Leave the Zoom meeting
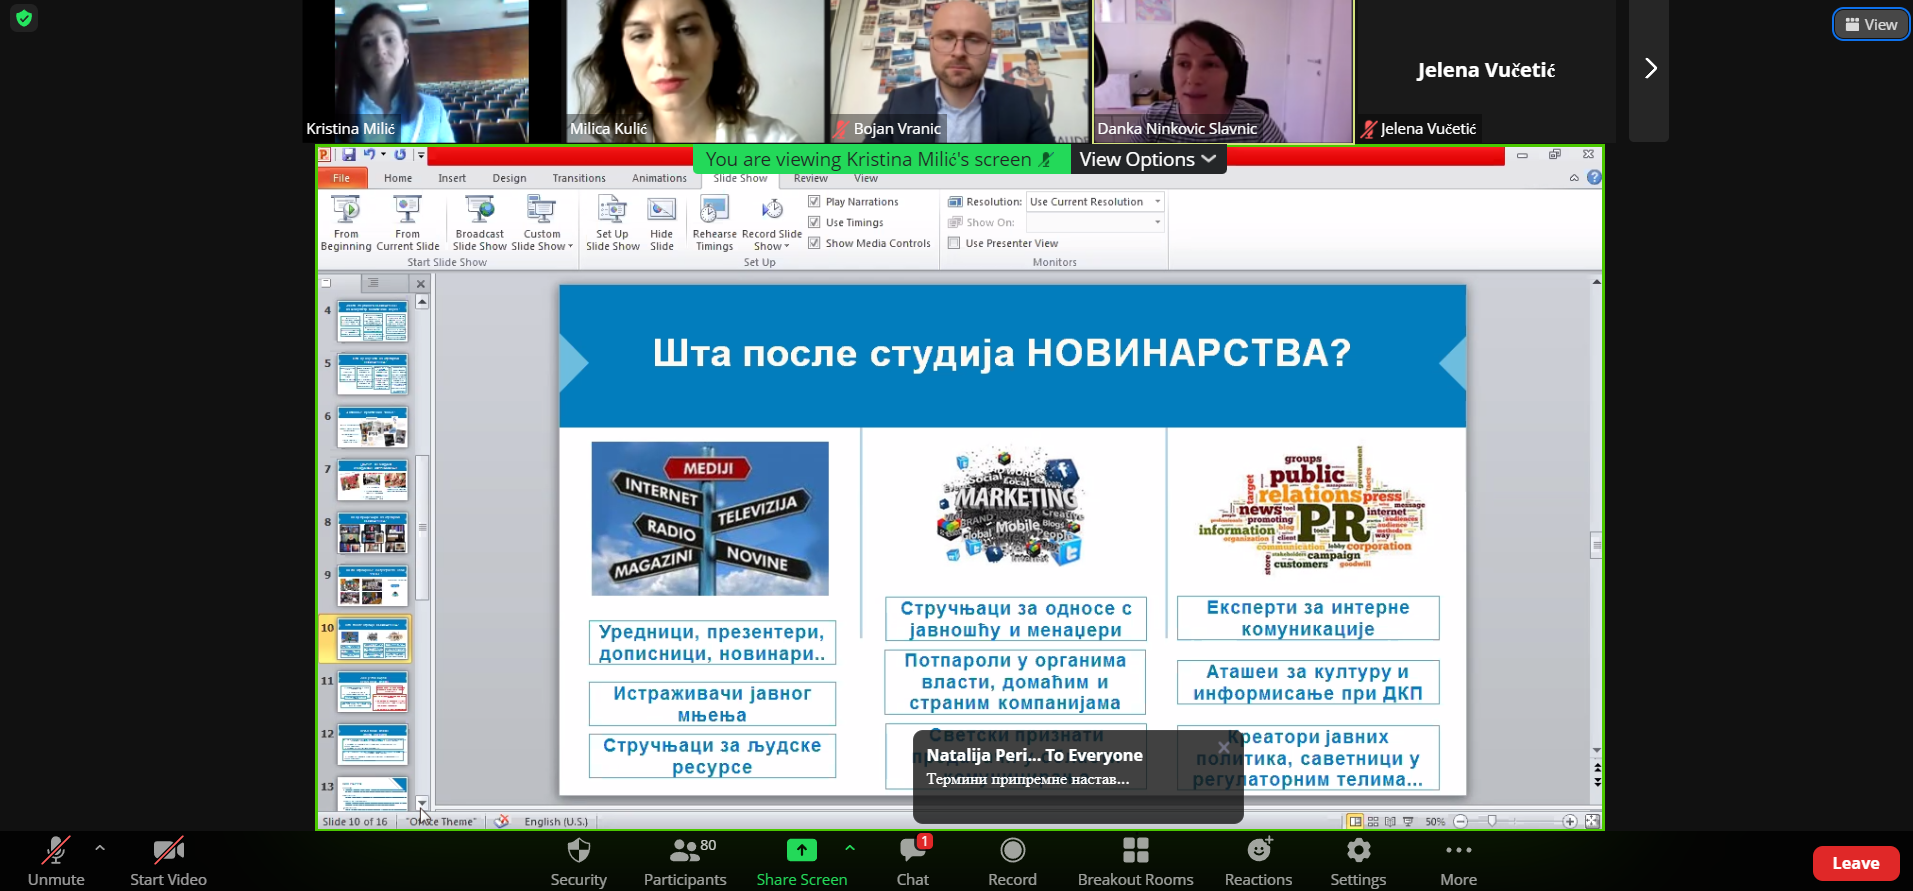1913x891 pixels. [1855, 863]
